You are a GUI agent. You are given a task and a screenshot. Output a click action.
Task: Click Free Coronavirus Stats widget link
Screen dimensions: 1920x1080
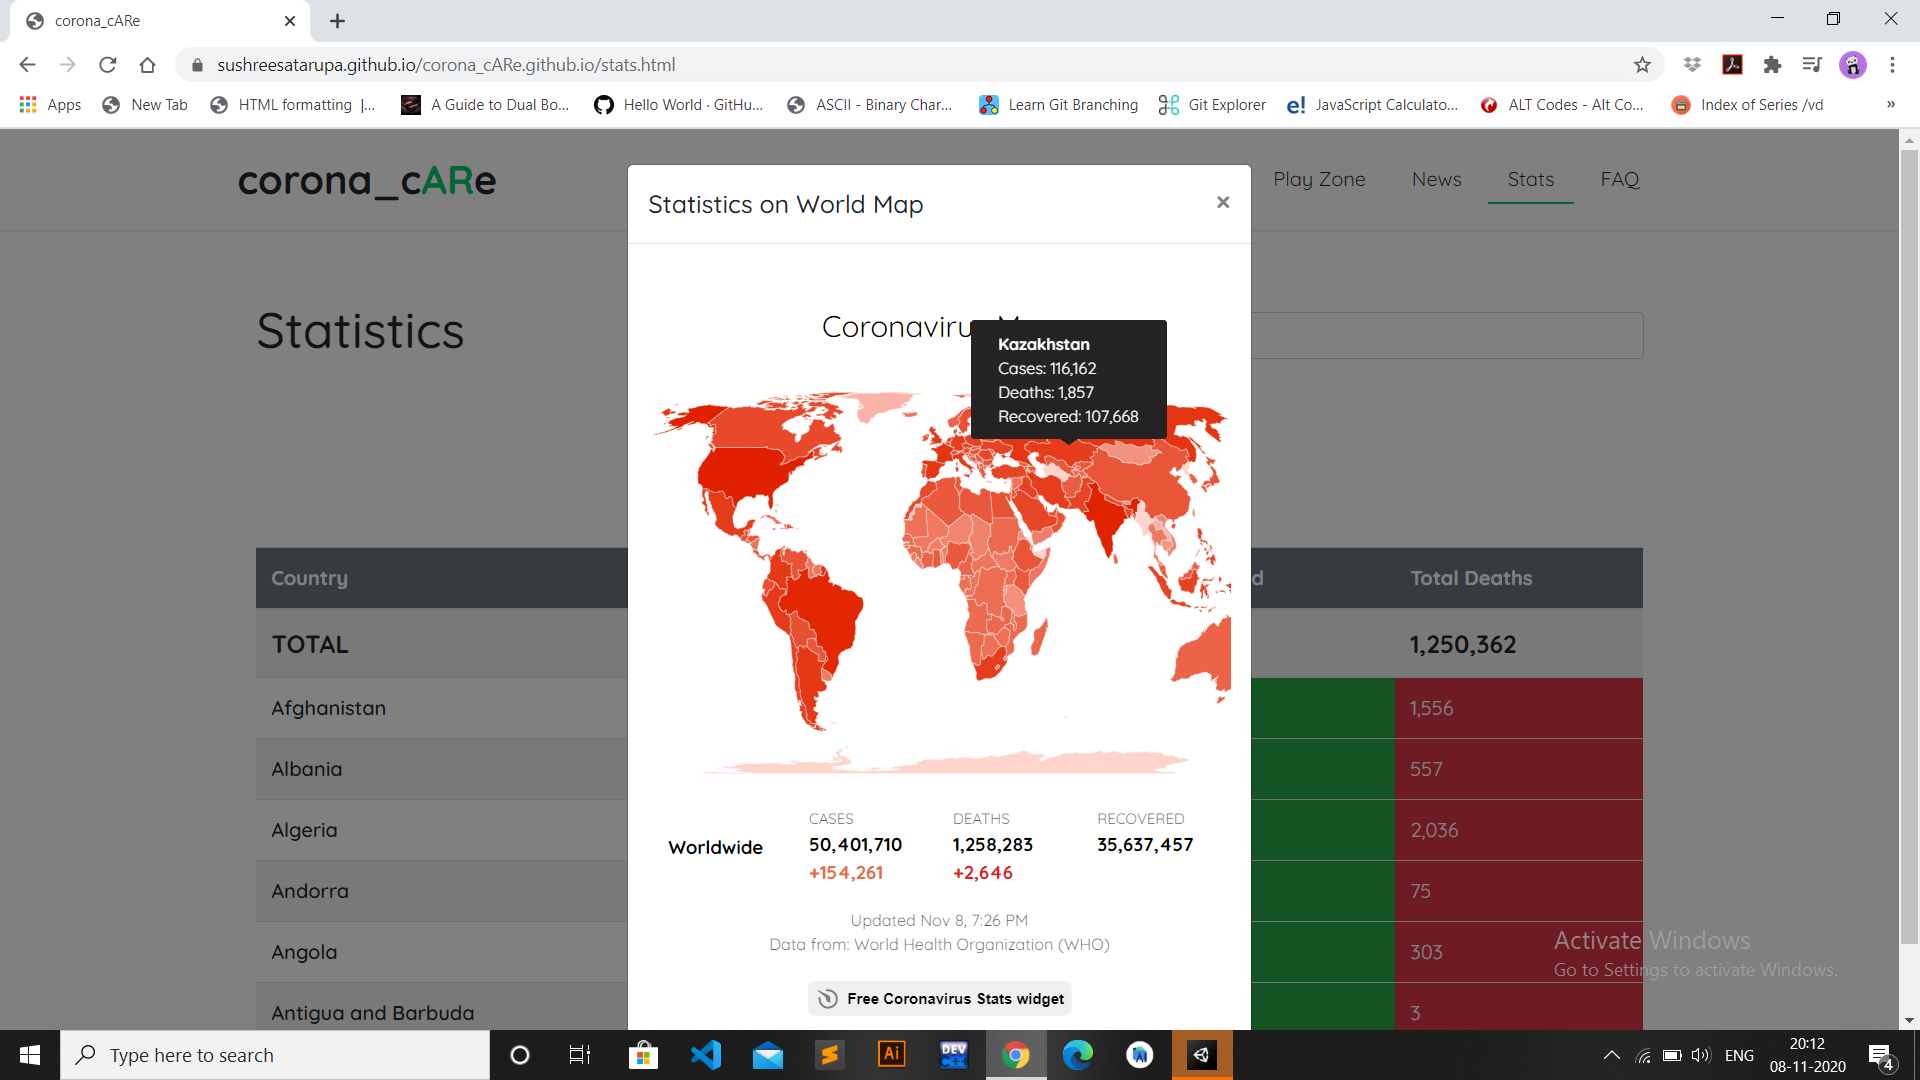(x=940, y=998)
